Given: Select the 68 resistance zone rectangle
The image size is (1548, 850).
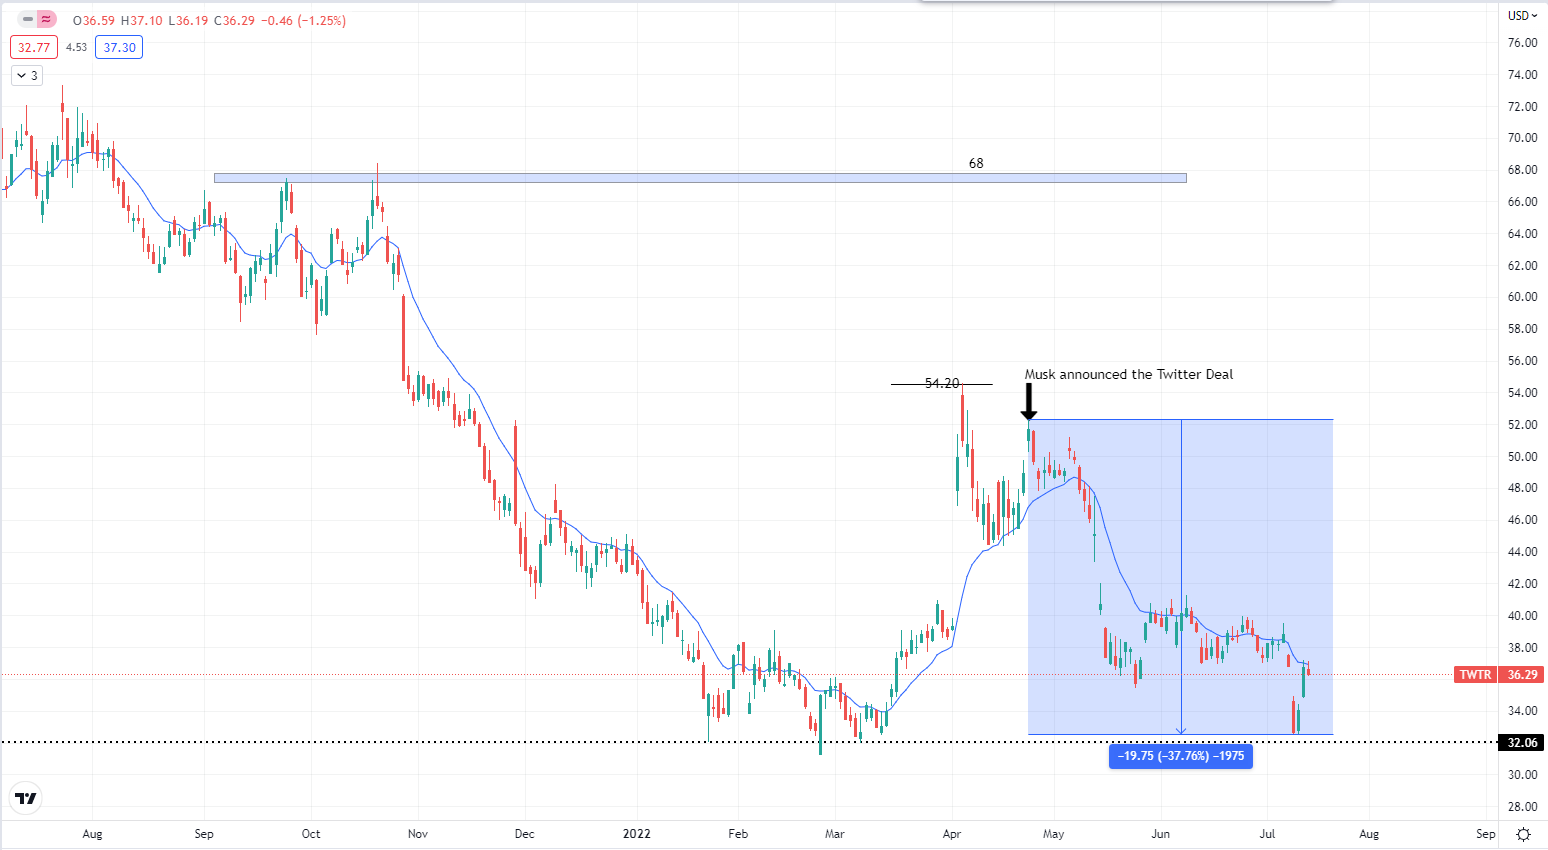Looking at the screenshot, I should [700, 178].
